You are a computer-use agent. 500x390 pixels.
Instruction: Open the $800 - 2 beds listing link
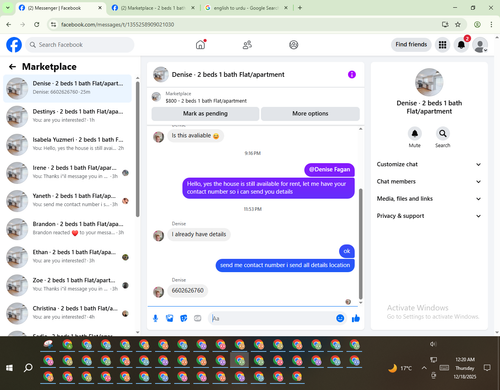click(206, 101)
